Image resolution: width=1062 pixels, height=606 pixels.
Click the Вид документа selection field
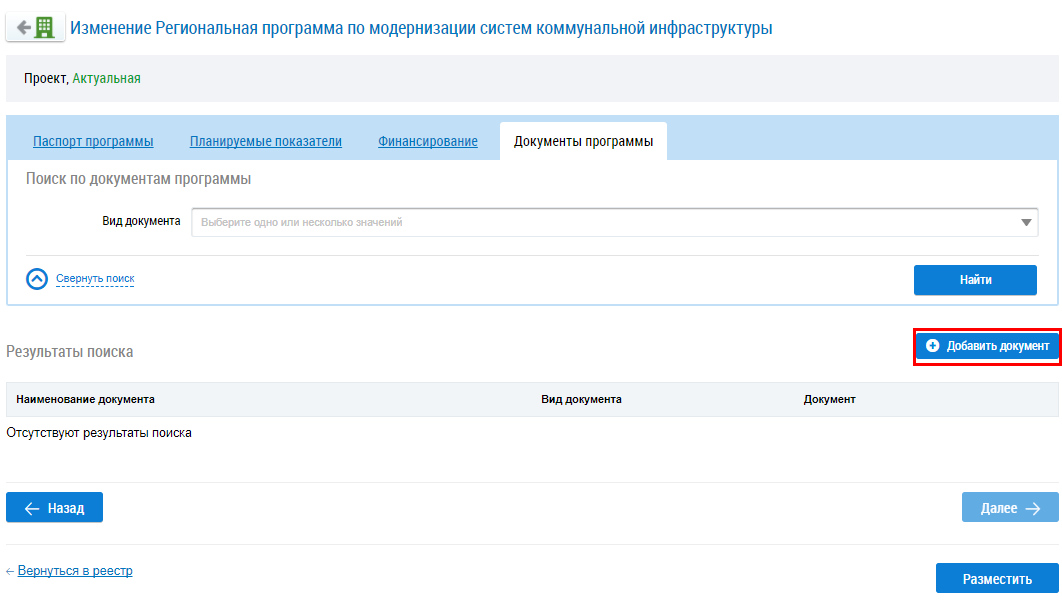pos(600,222)
